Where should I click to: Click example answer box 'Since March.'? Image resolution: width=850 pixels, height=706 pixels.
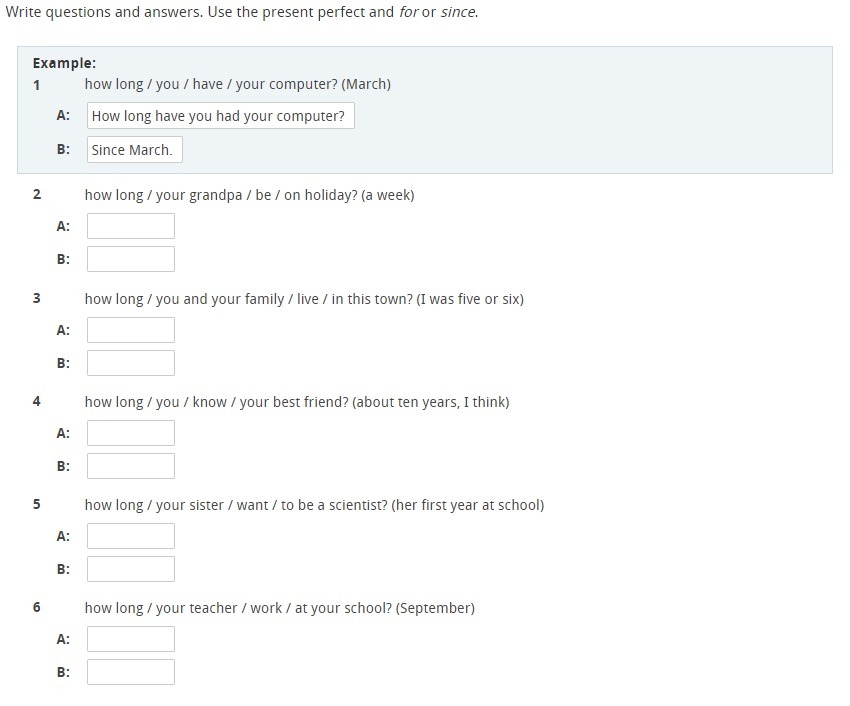[x=134, y=150]
